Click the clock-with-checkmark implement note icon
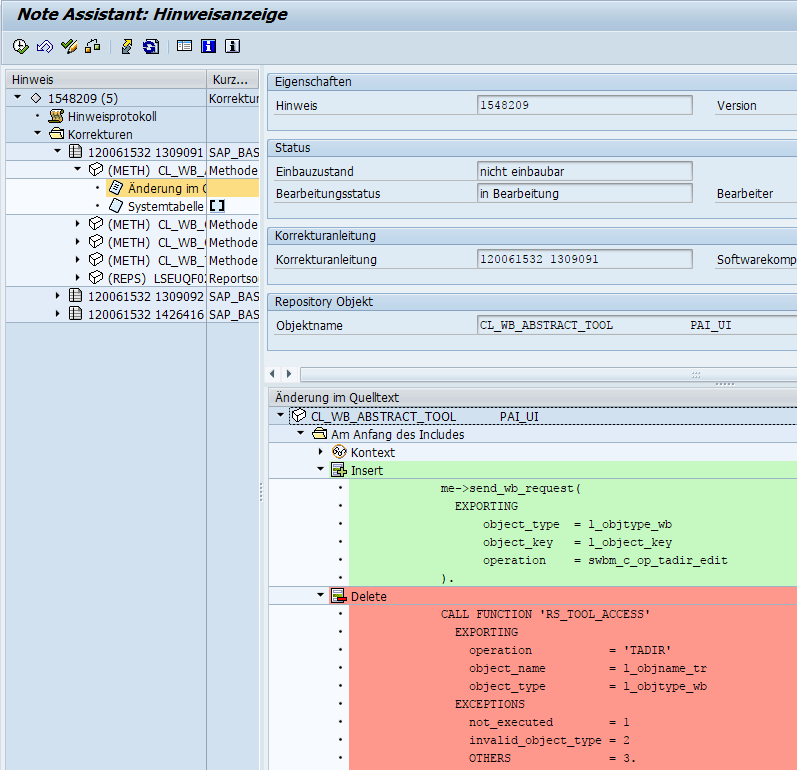 point(20,46)
